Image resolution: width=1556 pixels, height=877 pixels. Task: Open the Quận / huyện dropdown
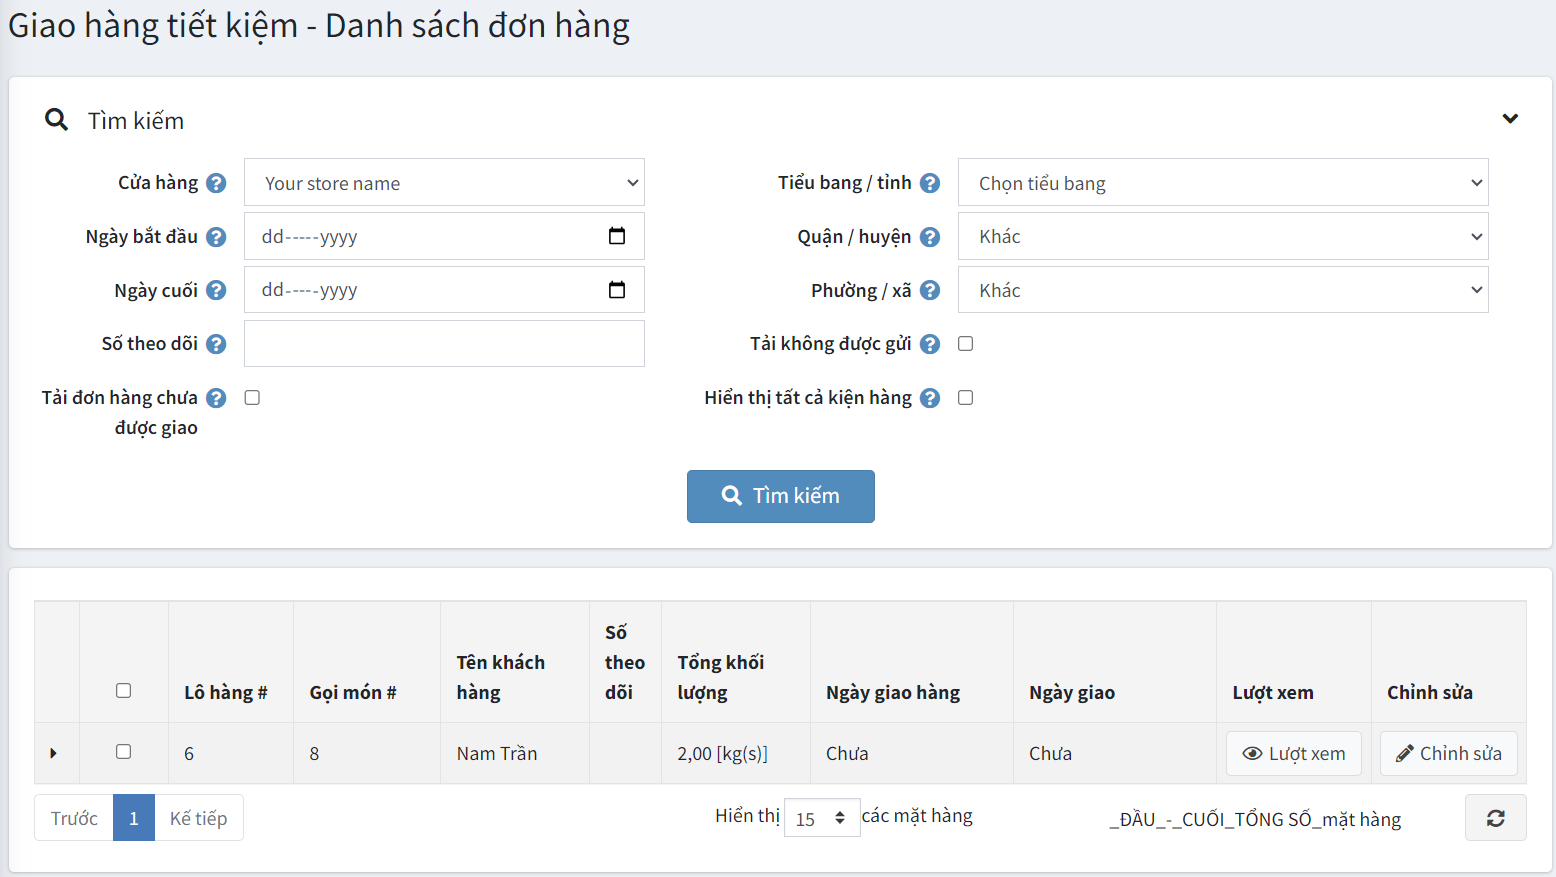(1223, 237)
